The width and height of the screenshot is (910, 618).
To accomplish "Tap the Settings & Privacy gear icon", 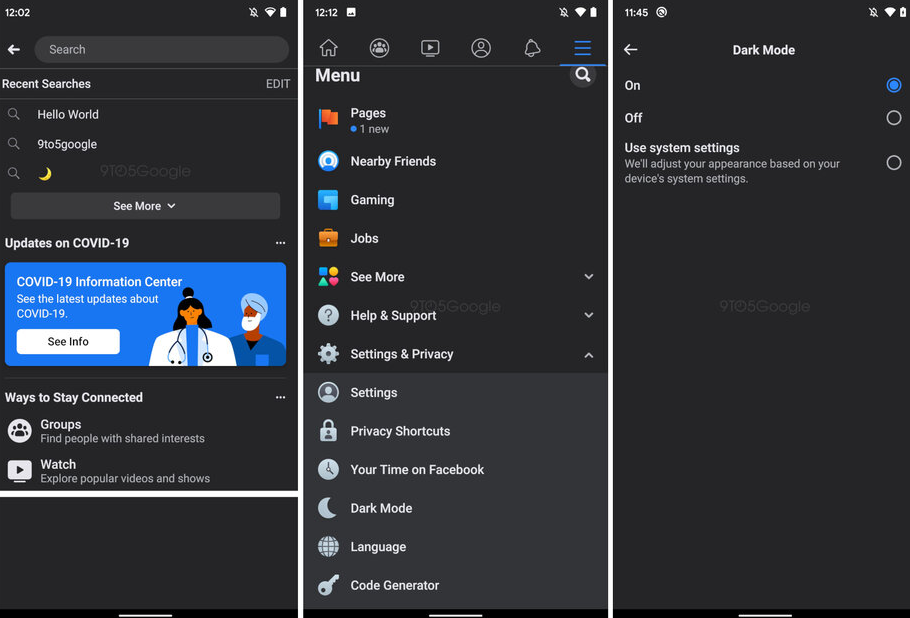I will (x=328, y=353).
